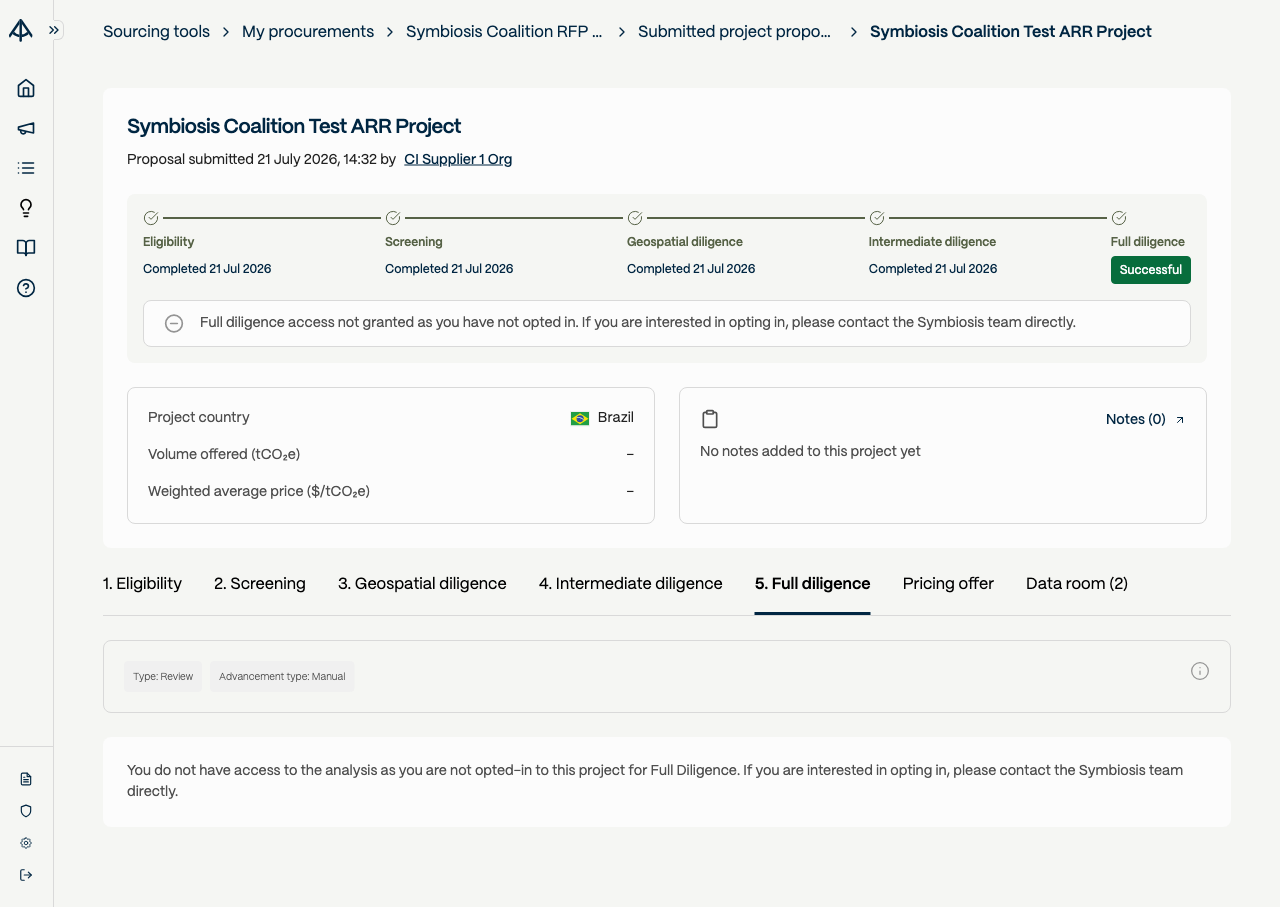Click the log out icon
1280x907 pixels.
[26, 875]
